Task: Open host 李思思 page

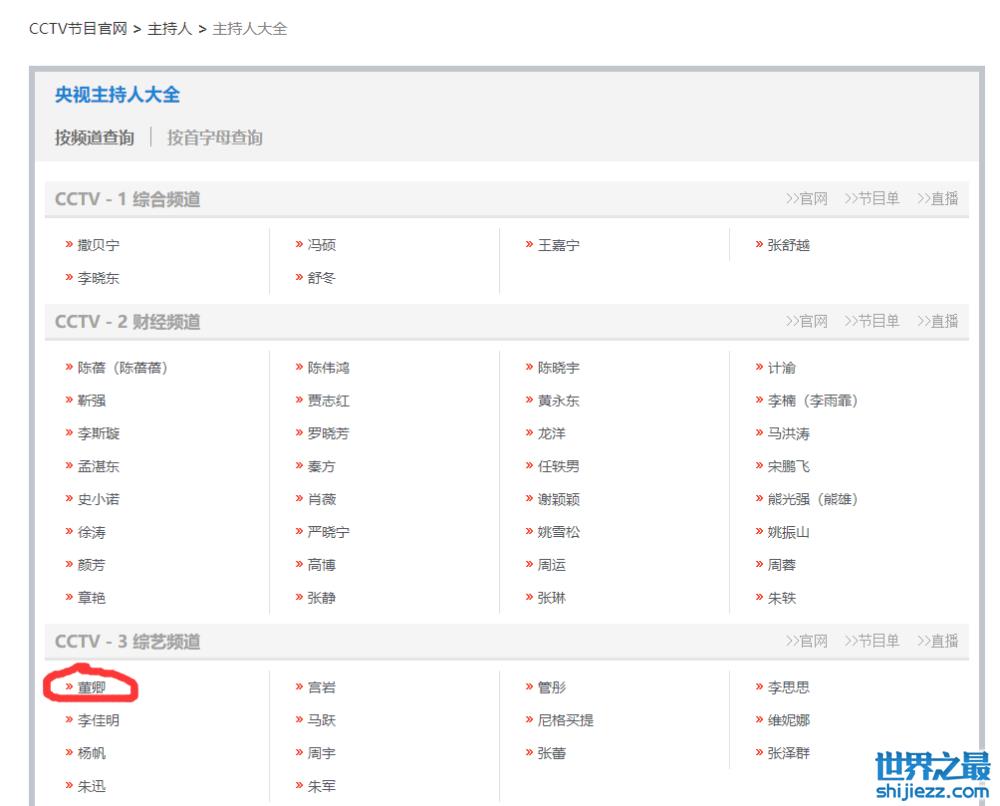Action: pyautogui.click(x=788, y=687)
